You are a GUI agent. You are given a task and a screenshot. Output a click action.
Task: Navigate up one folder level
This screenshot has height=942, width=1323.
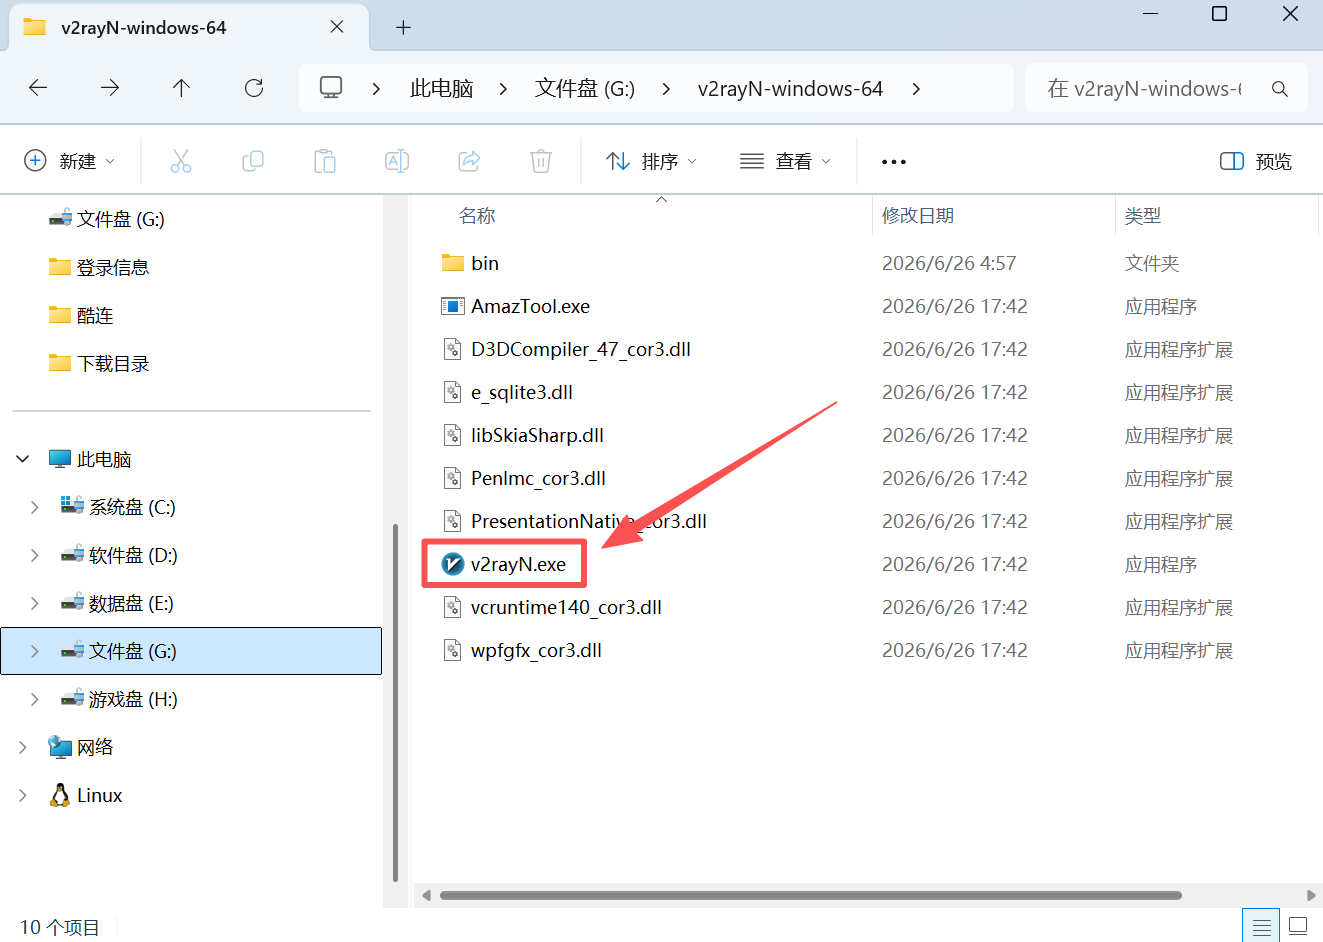pos(181,88)
